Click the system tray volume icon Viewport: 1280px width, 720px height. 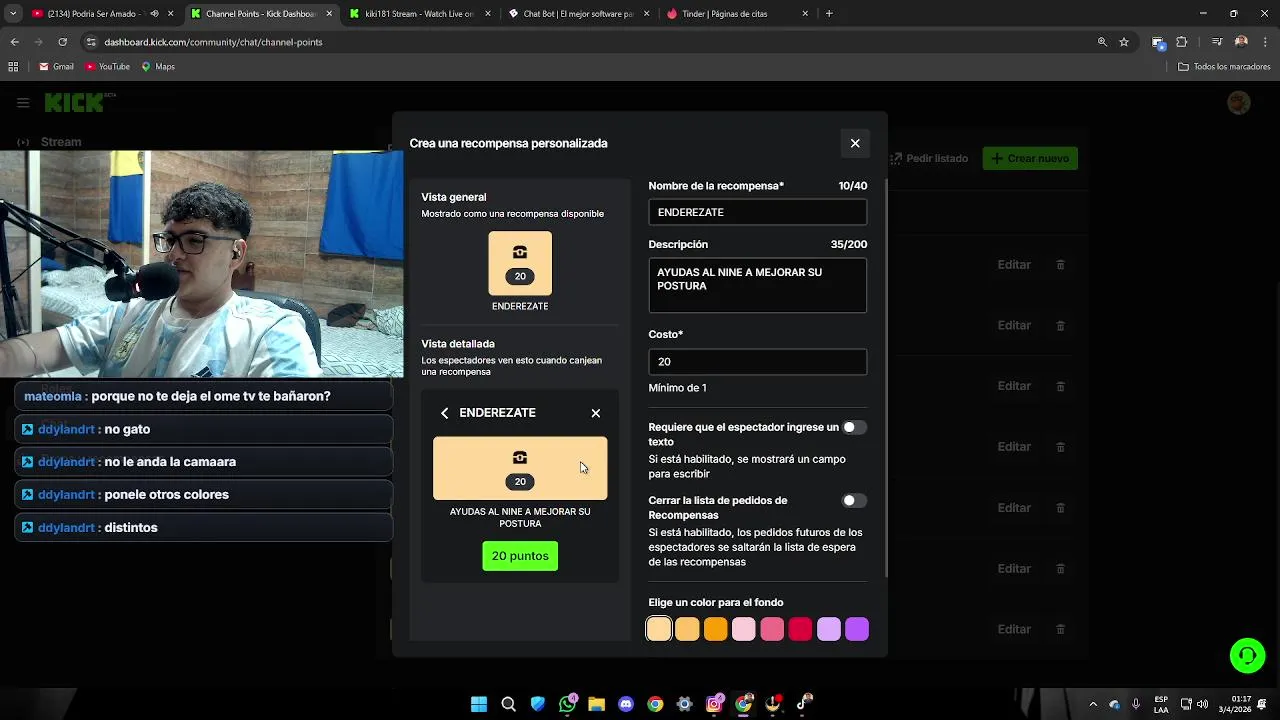[x=1202, y=704]
